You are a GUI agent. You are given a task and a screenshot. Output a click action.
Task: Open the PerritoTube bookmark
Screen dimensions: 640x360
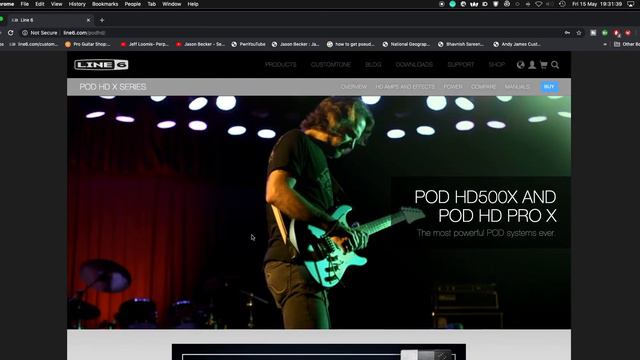click(x=248, y=44)
